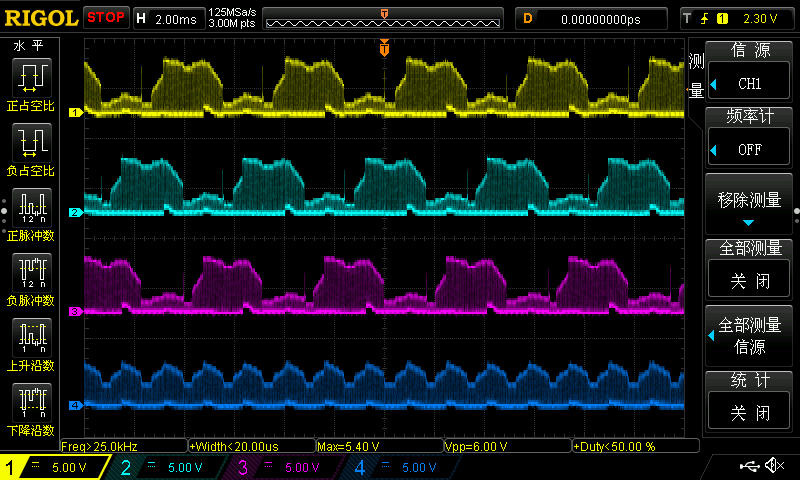Click the orange trigger position T marker
This screenshot has width=800, height=480.
tap(384, 48)
